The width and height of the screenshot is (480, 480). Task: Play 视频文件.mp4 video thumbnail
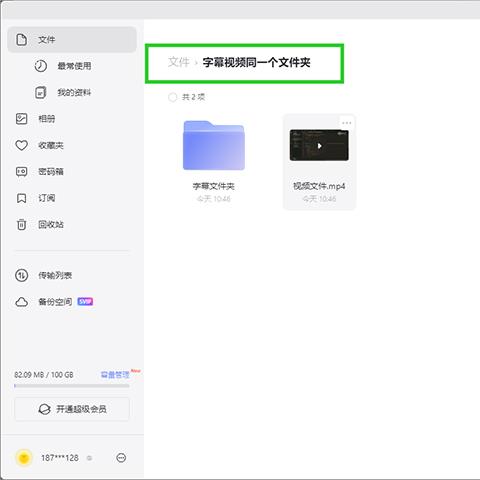319,146
